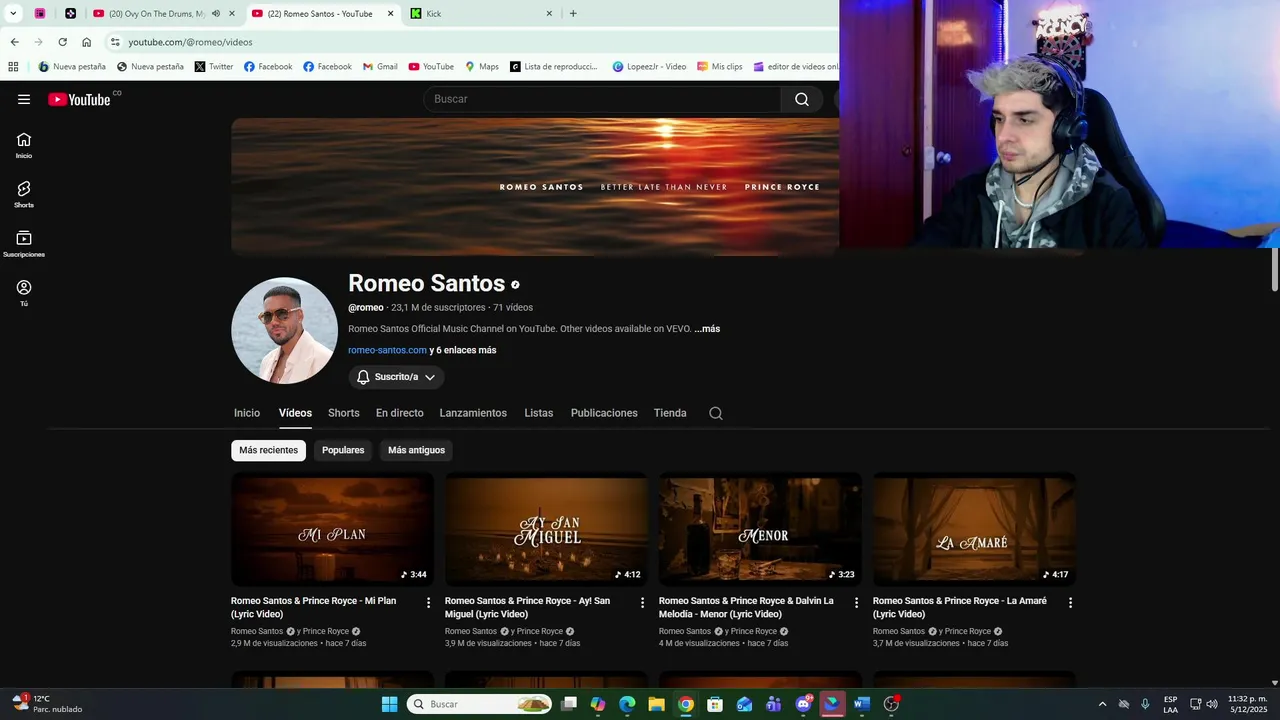This screenshot has width=1280, height=720.
Task: Click the page vertical scrollbar
Action: 1274,270
